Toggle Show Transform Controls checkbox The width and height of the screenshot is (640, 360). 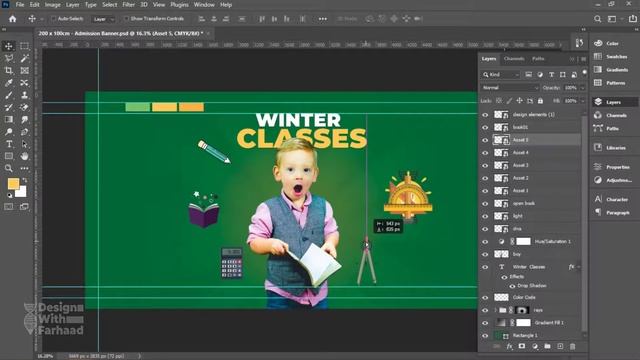coord(127,19)
